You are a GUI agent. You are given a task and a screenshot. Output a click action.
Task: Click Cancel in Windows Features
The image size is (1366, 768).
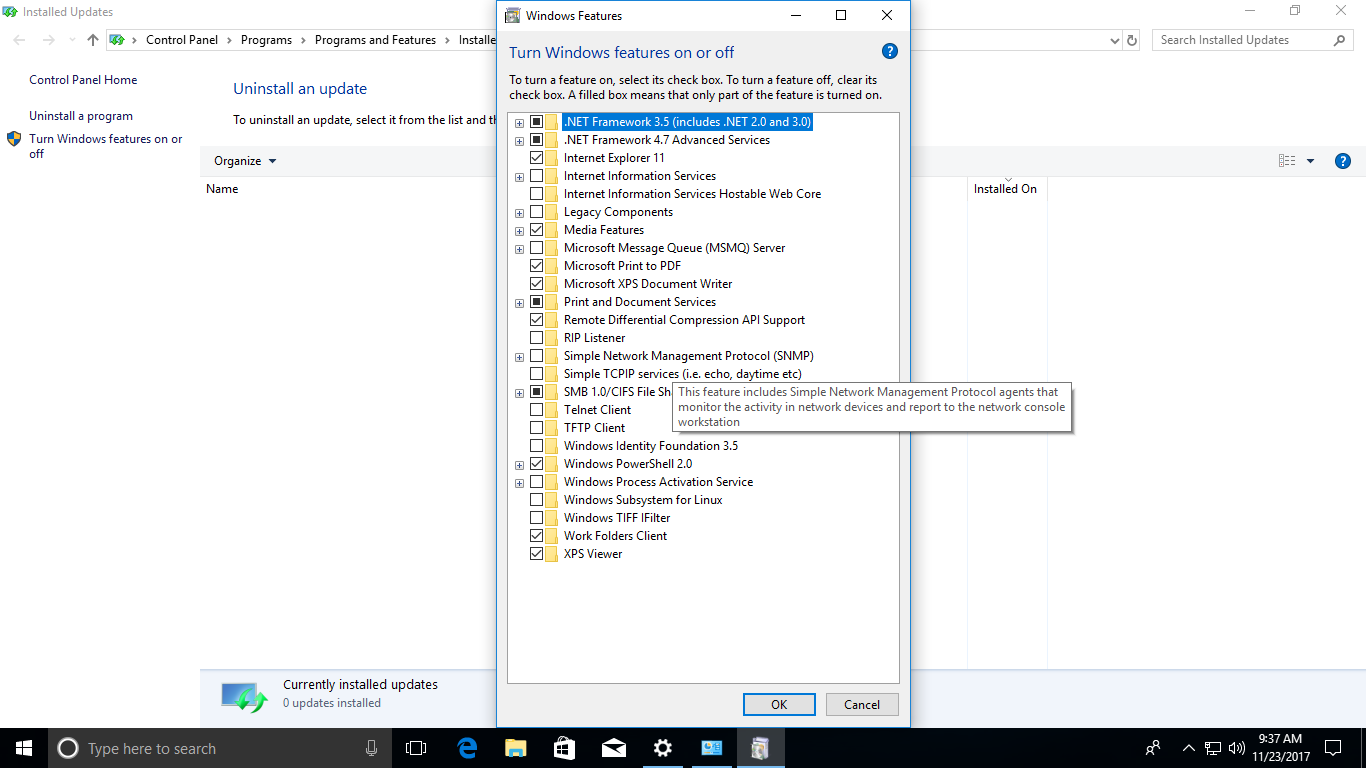pyautogui.click(x=862, y=704)
